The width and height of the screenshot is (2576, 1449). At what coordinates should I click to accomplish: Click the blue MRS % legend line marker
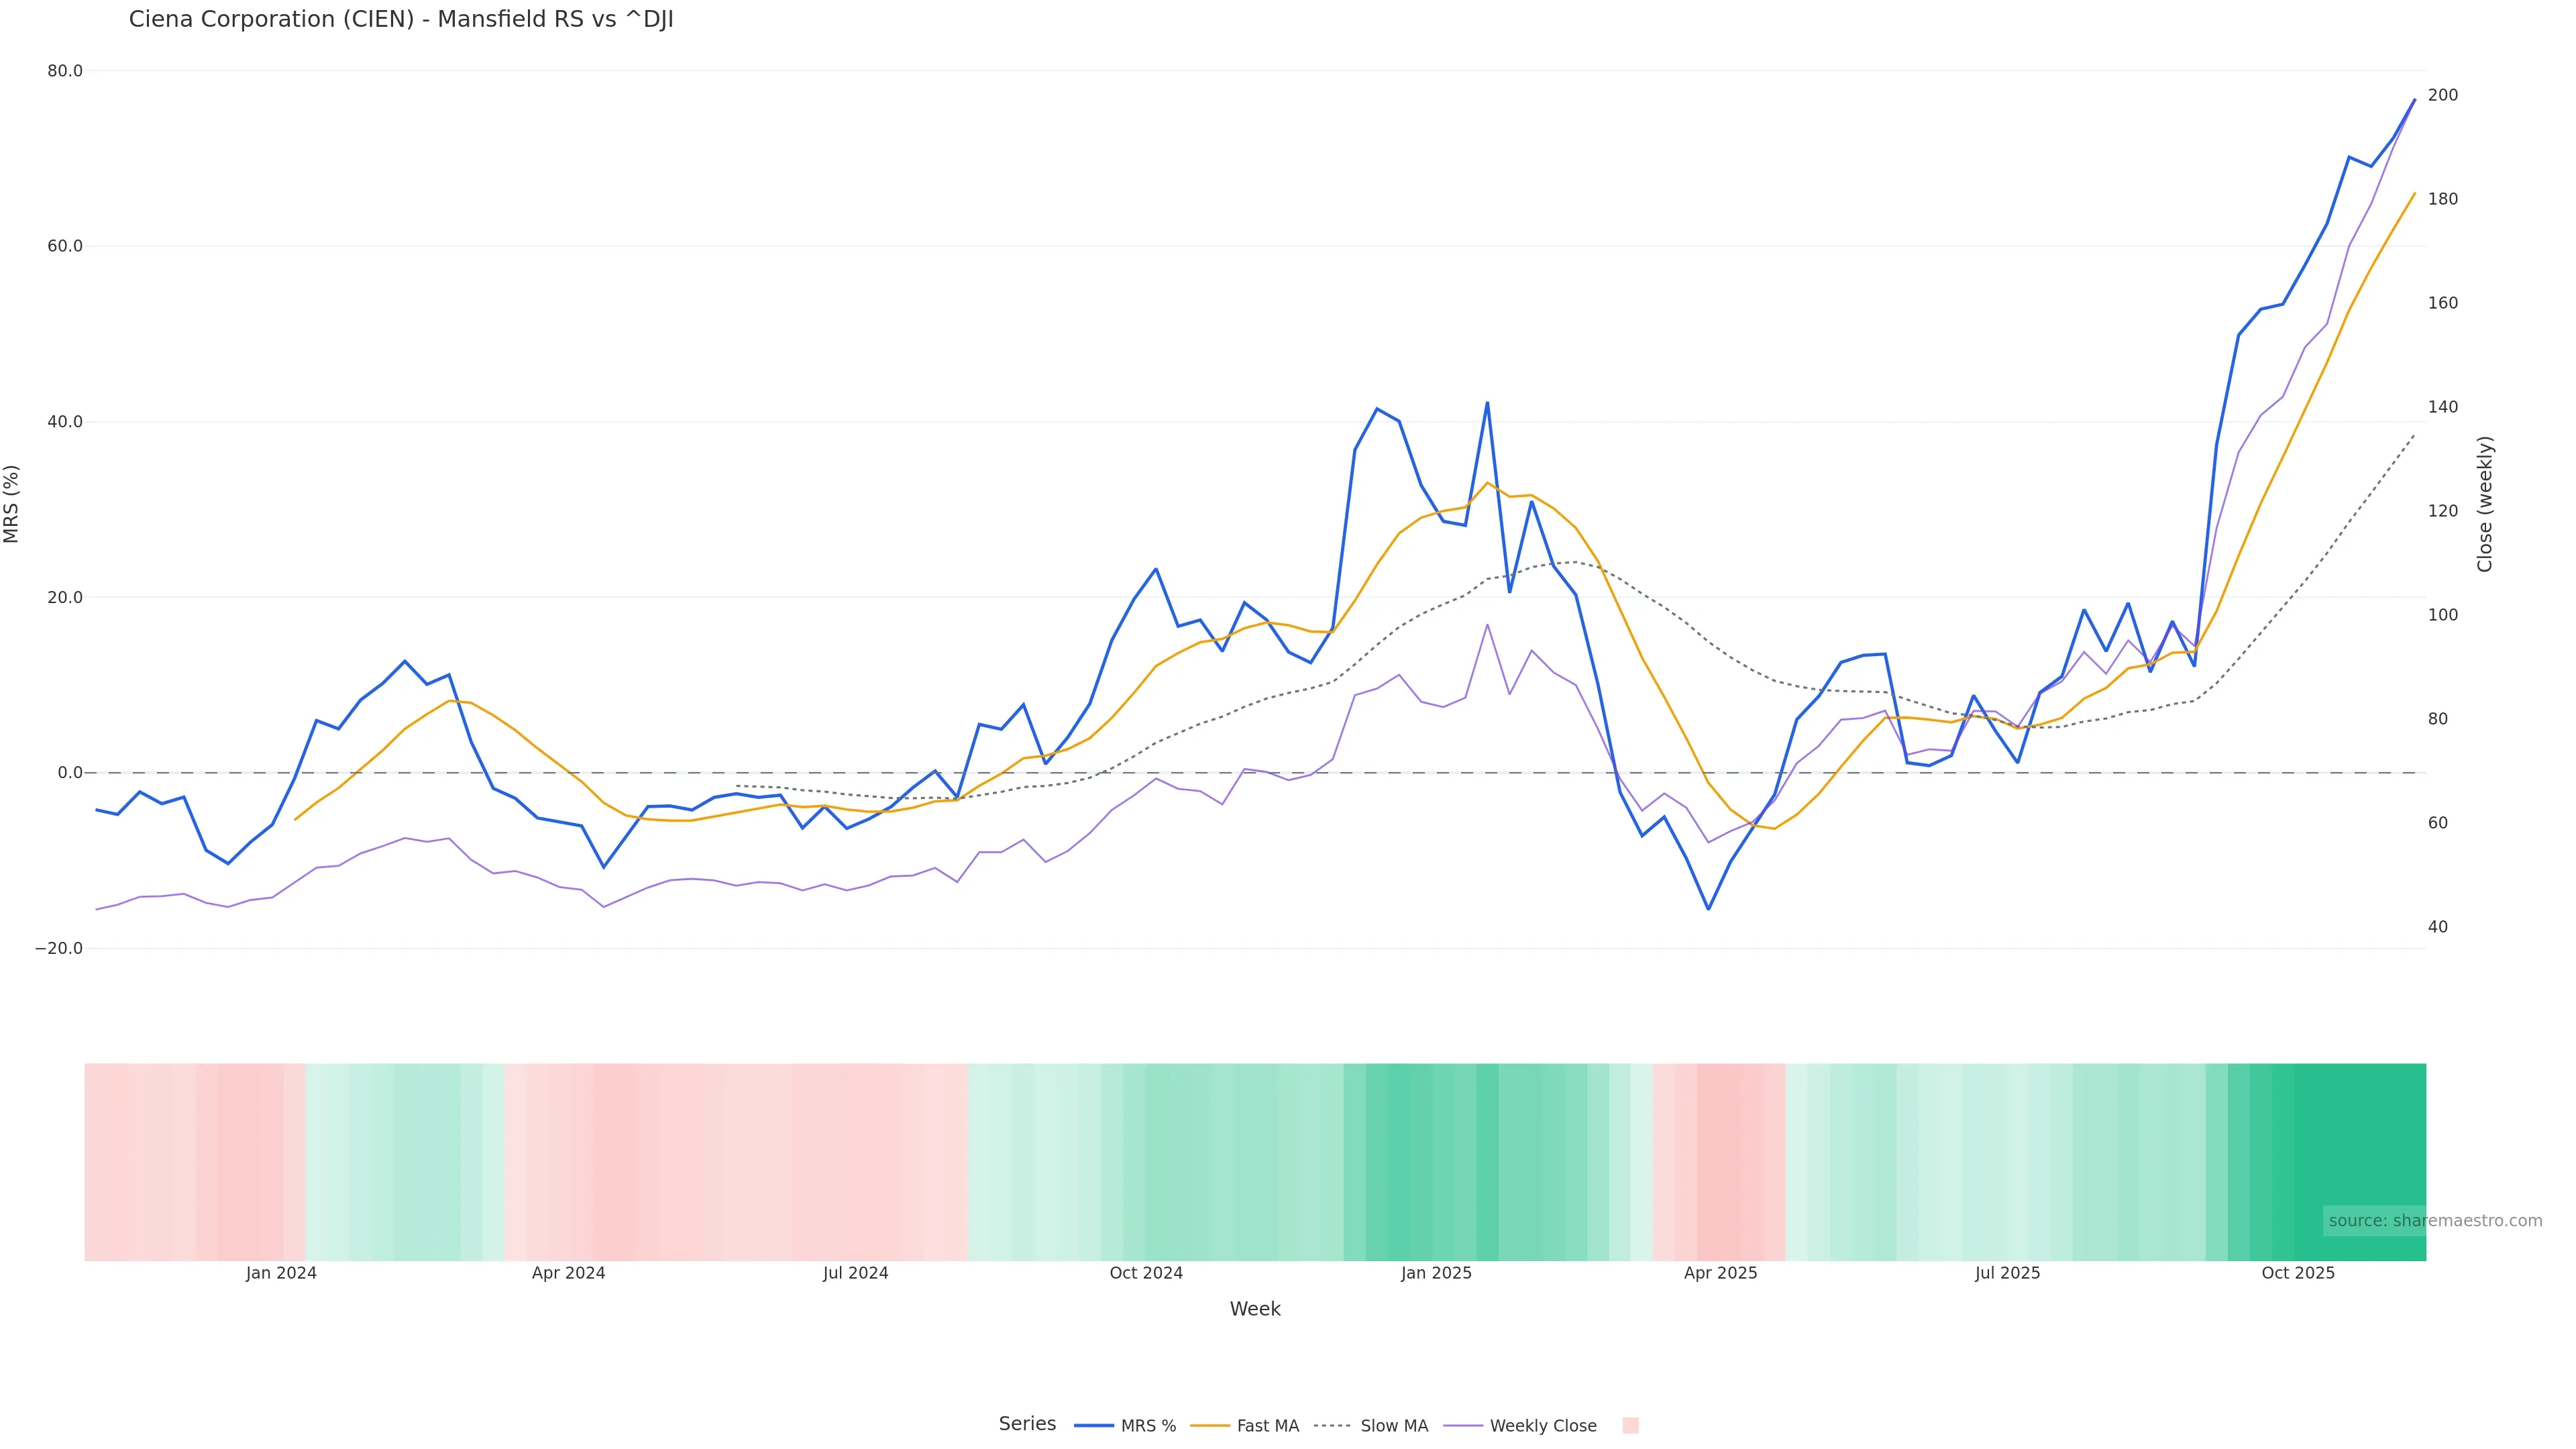point(1093,1426)
